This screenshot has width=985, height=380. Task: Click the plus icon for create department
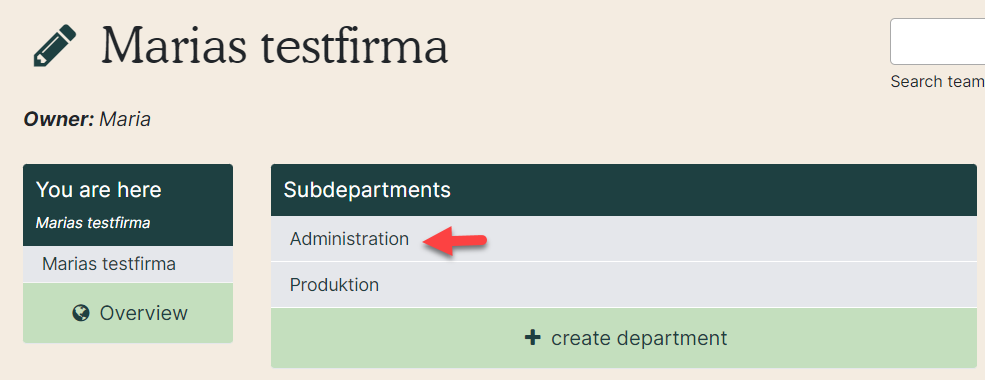tap(532, 338)
